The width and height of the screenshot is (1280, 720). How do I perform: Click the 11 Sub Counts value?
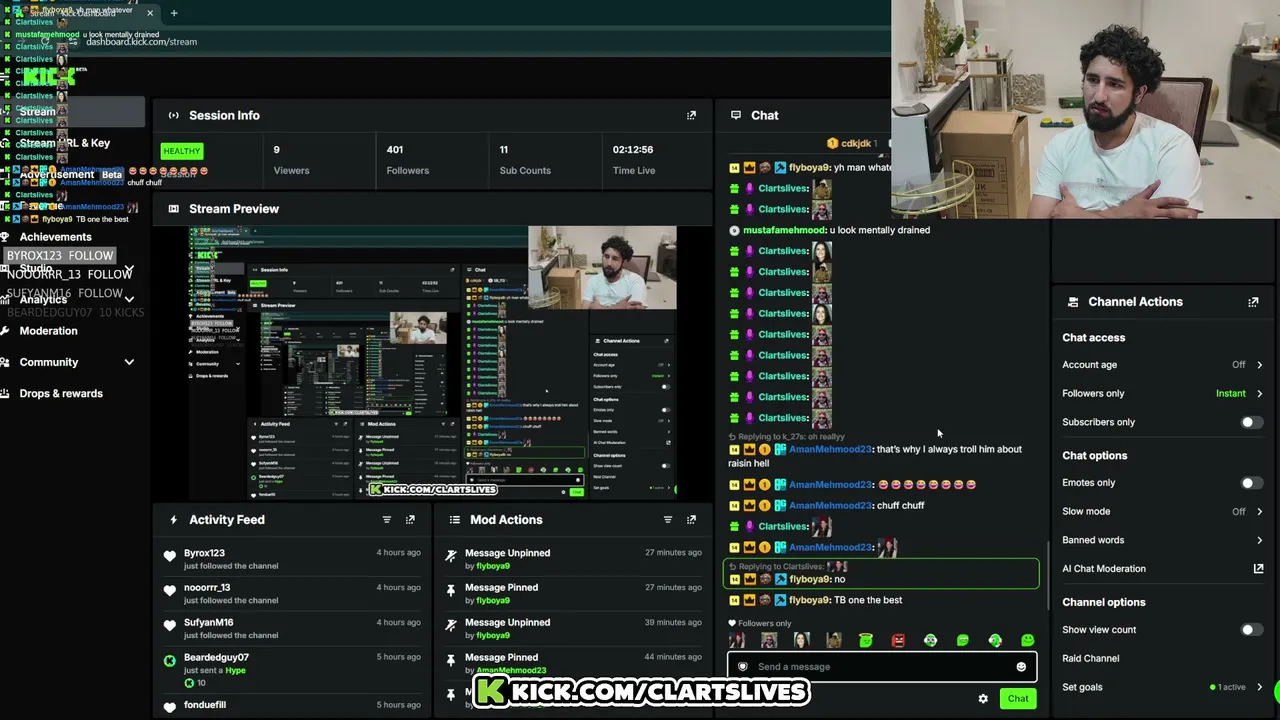(504, 150)
